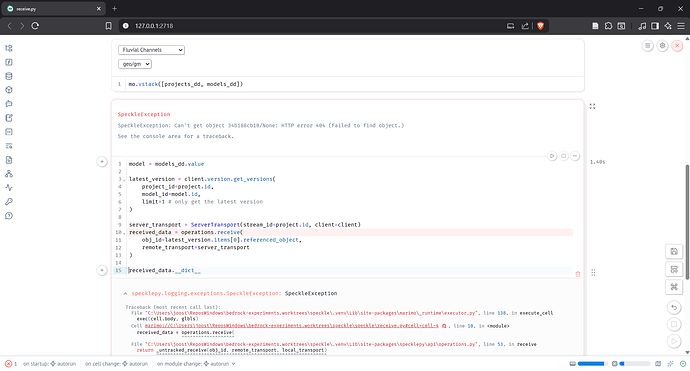Click the bug icon beside the cell link
This screenshot has width=690, height=371.
tap(444, 326)
